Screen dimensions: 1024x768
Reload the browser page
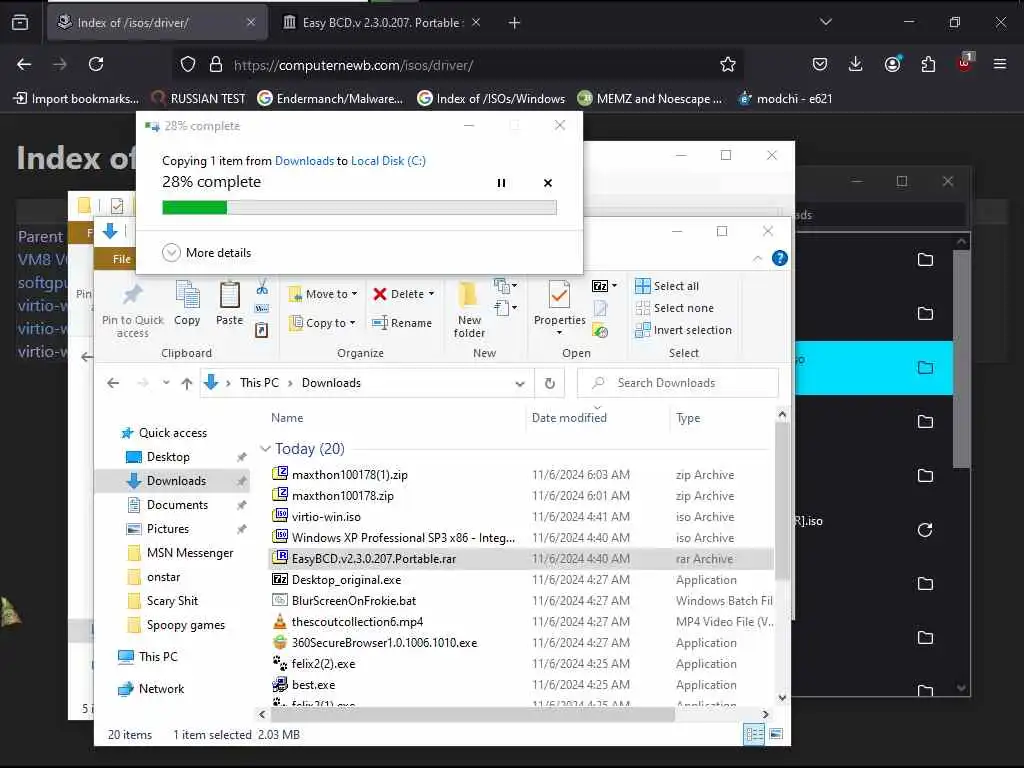pos(96,64)
